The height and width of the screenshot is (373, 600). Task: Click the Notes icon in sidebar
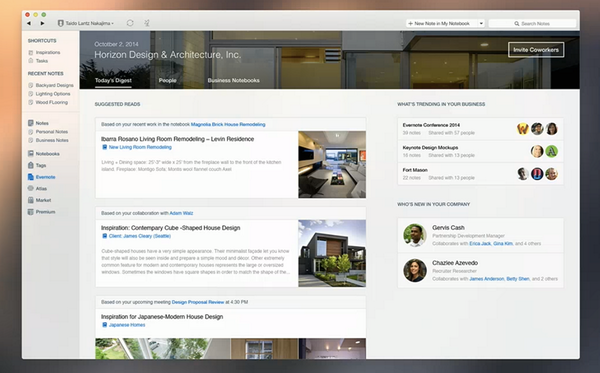31,123
